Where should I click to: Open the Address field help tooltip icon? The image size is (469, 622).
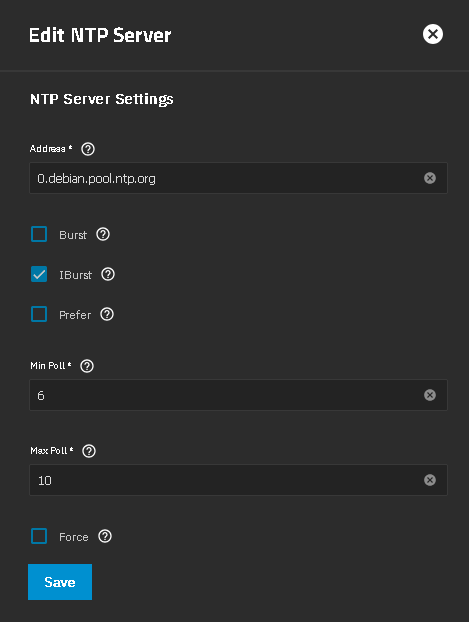click(88, 149)
